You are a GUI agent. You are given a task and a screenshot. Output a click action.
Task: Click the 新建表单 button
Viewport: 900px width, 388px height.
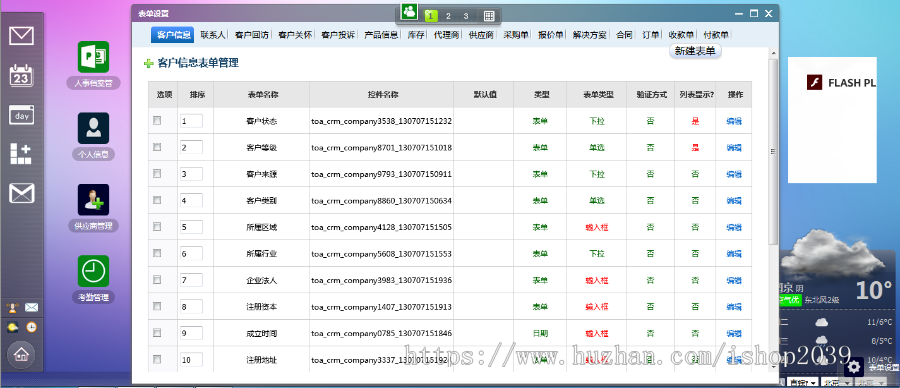tap(695, 51)
